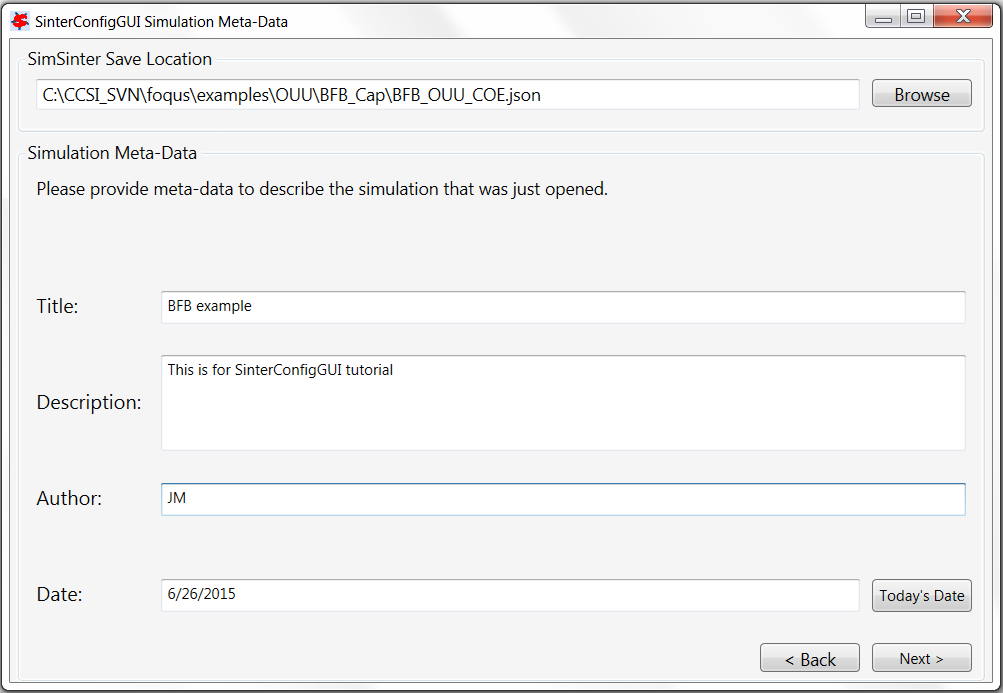Minimize the SinterConfigGUI window
Viewport: 1003px width, 693px height.
882,17
